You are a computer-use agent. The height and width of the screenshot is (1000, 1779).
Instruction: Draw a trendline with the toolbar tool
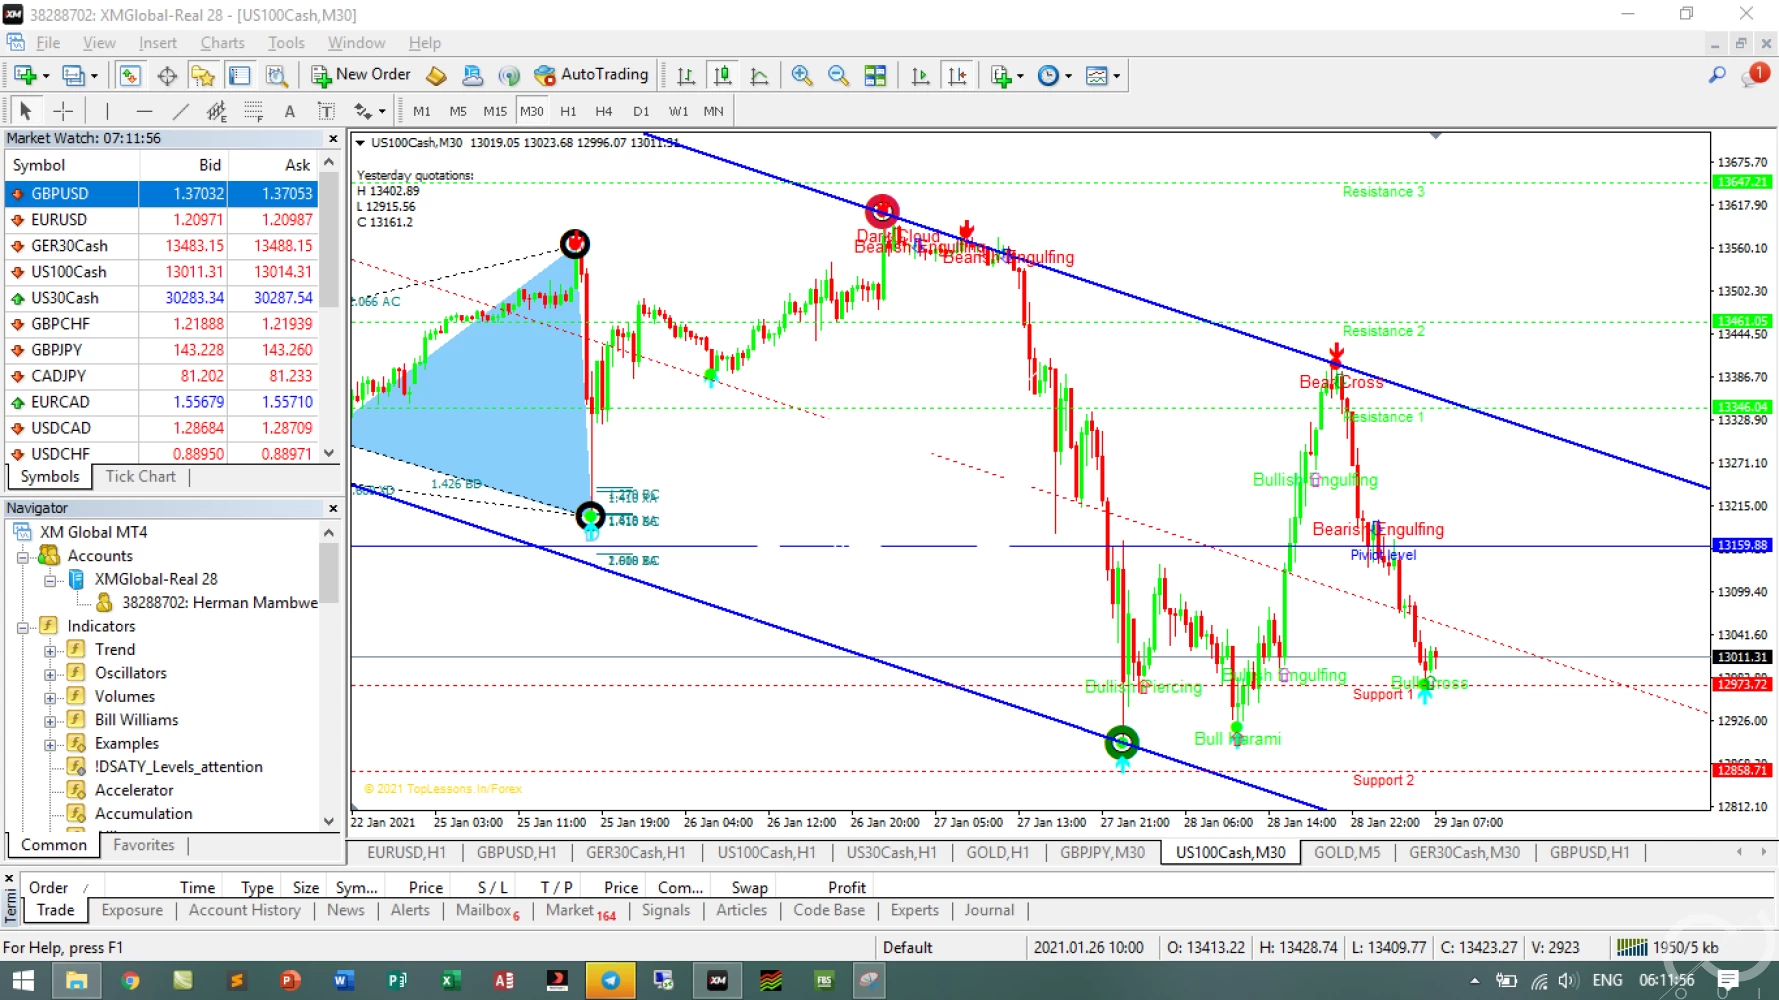pos(180,111)
